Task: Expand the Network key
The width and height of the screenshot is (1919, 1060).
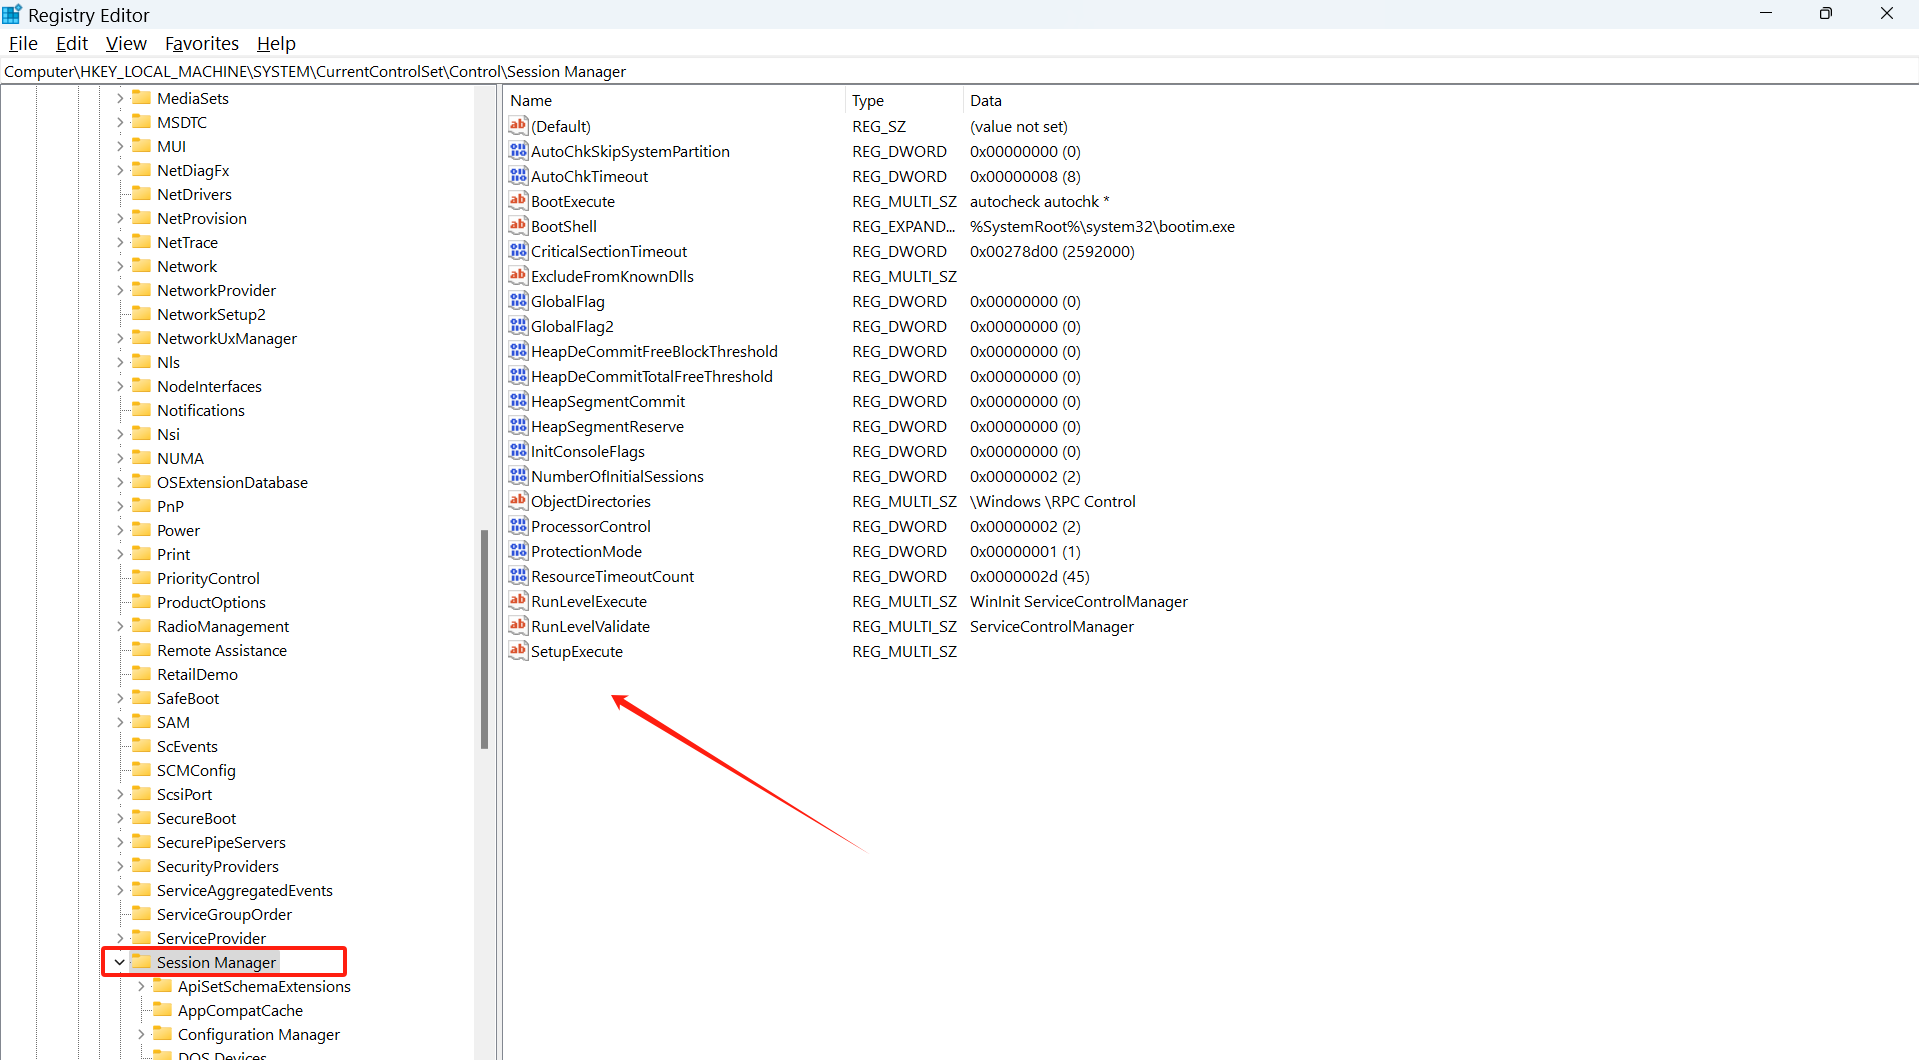Action: click(120, 266)
